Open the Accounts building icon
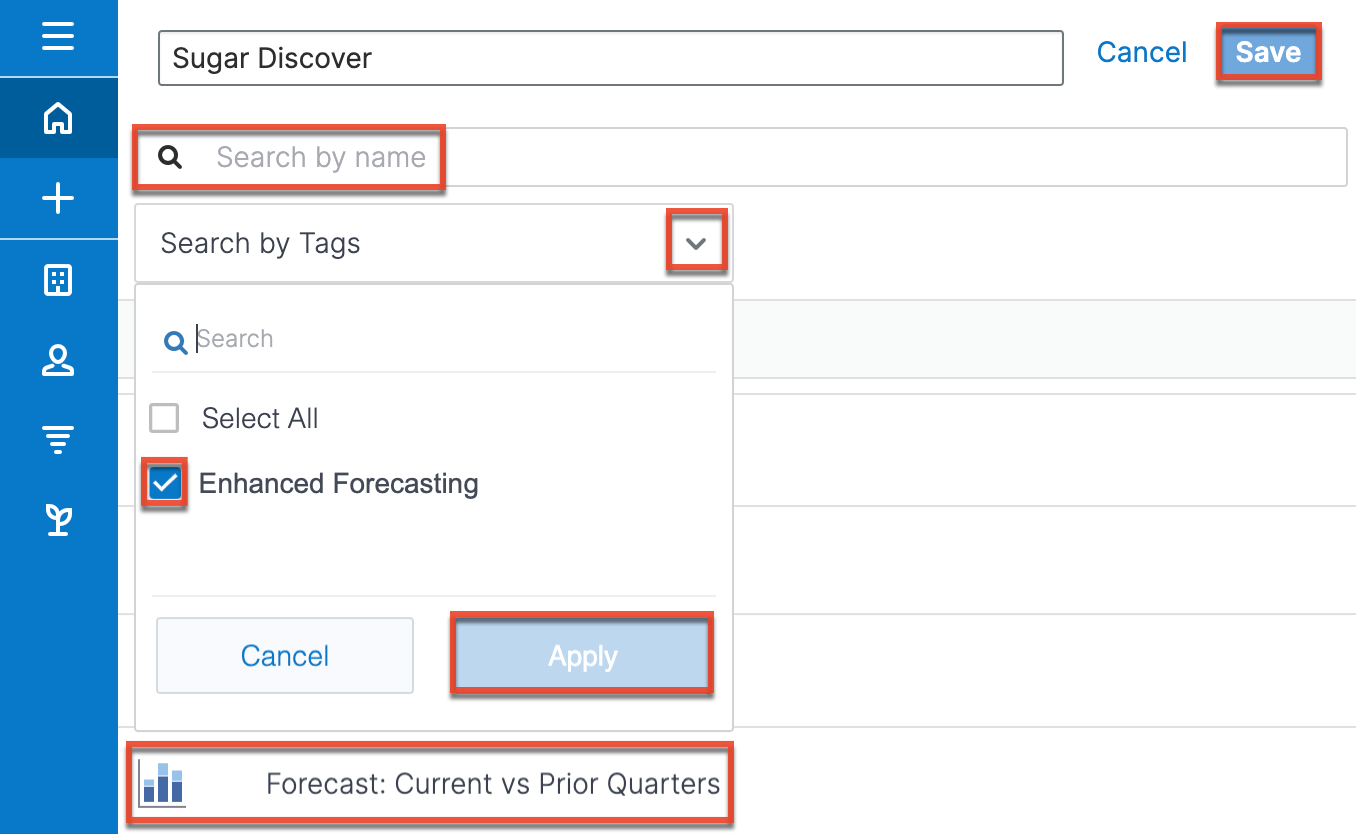 coord(58,280)
